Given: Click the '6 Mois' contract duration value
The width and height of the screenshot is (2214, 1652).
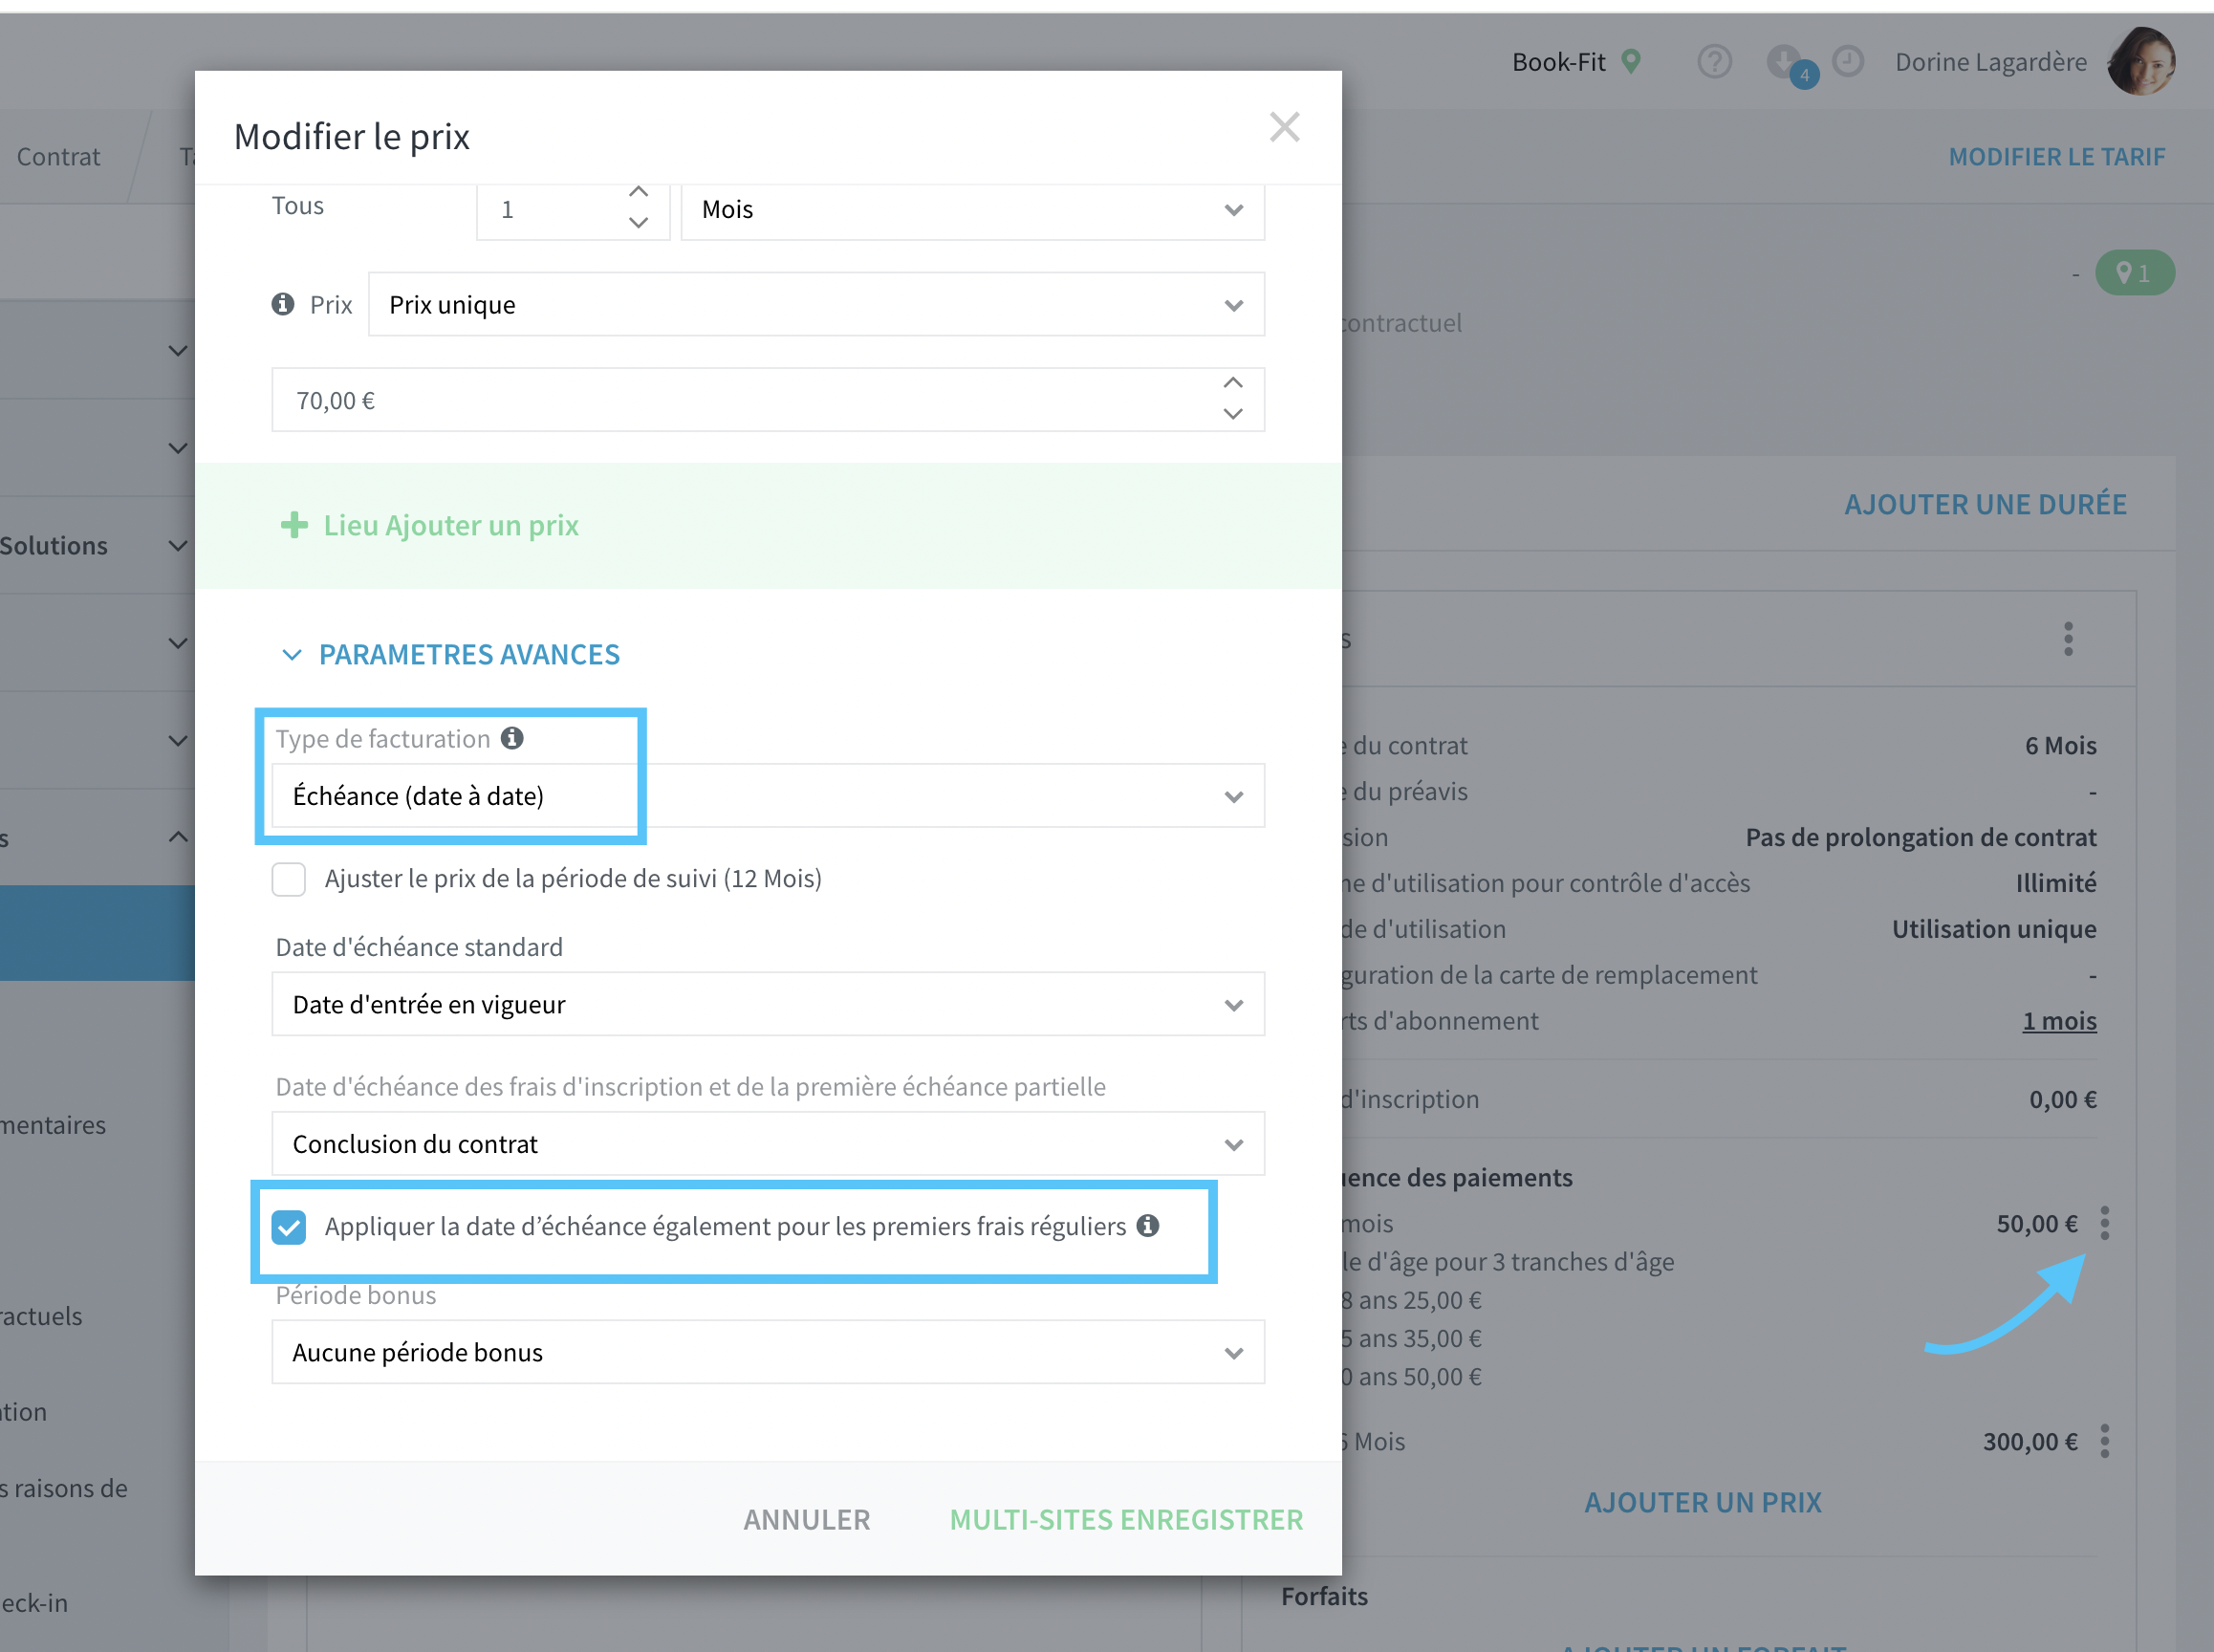Looking at the screenshot, I should click(x=2060, y=745).
